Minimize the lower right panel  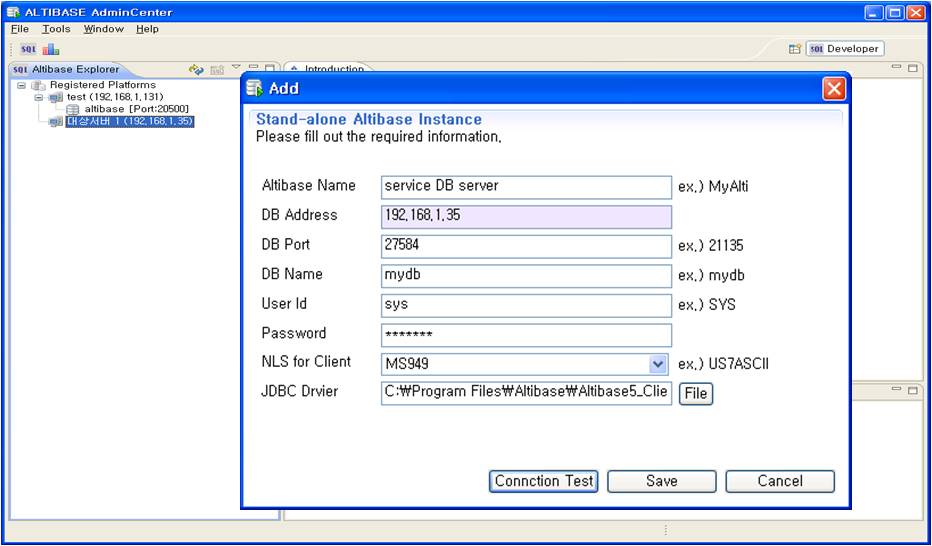897,390
